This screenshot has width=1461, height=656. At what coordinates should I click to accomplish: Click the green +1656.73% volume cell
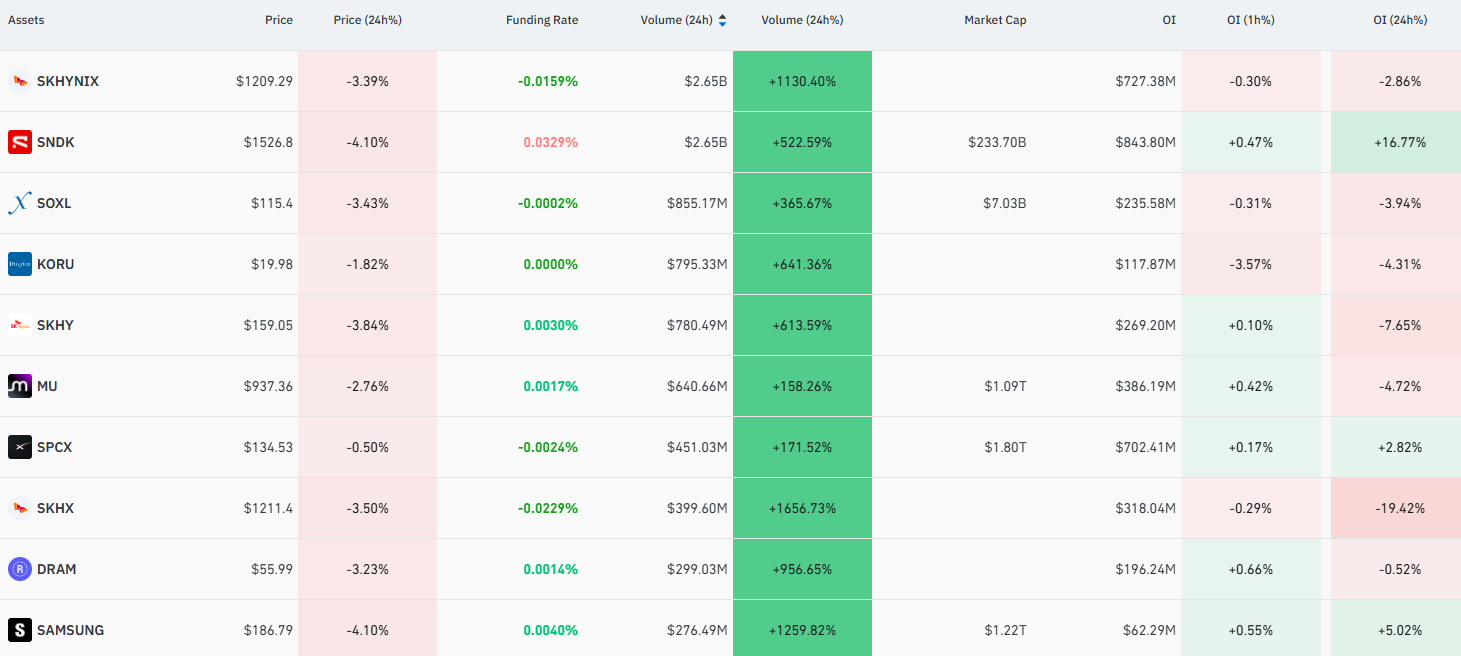click(x=802, y=508)
